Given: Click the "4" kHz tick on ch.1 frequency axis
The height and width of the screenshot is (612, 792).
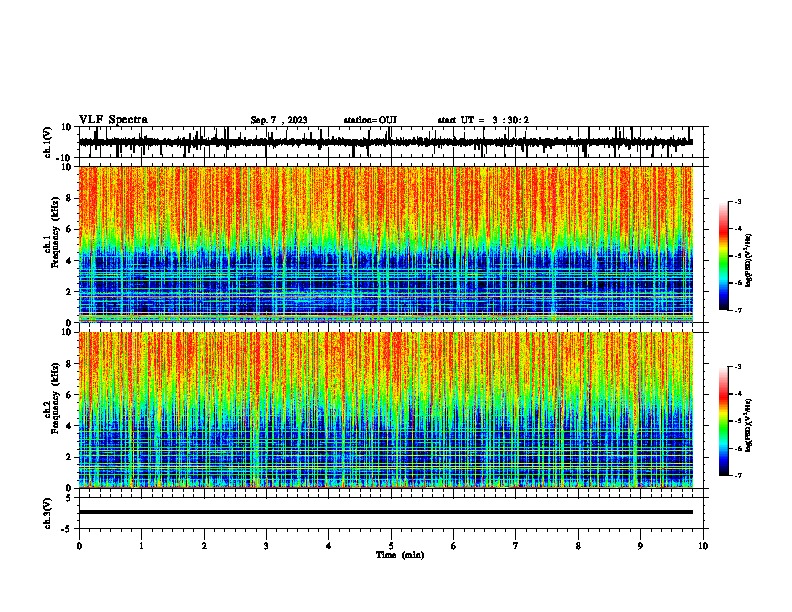Looking at the screenshot, I should 69,261.
